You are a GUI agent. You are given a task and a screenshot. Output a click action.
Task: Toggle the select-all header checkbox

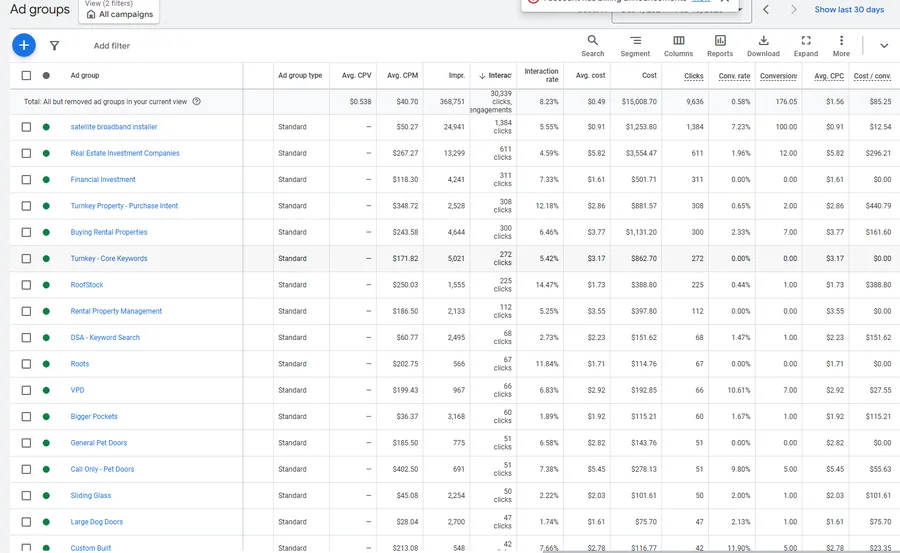click(26, 75)
